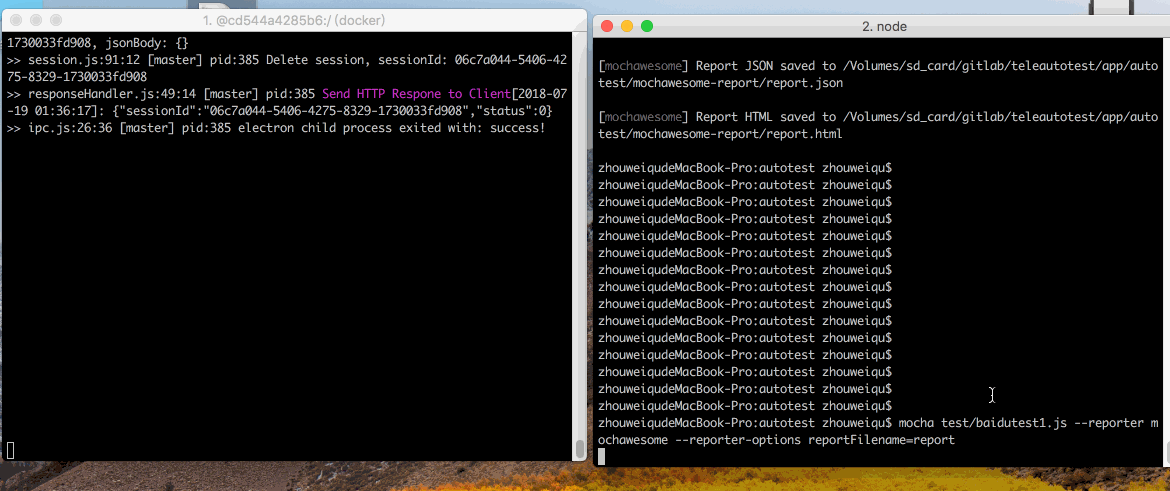1170x491 pixels.
Task: Click the block cursor in the node terminal
Action: pyautogui.click(x=603, y=457)
